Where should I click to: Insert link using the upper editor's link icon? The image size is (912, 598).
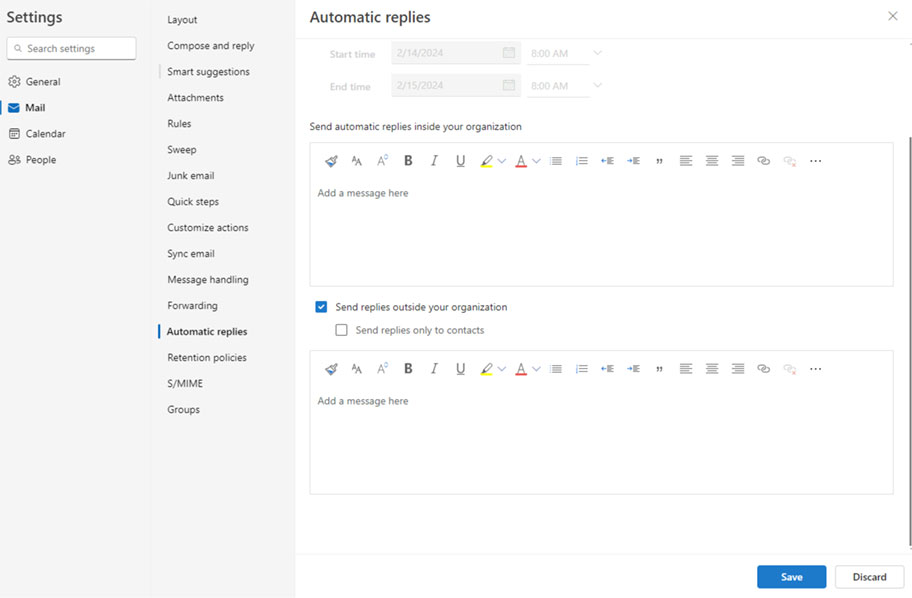[x=763, y=161]
